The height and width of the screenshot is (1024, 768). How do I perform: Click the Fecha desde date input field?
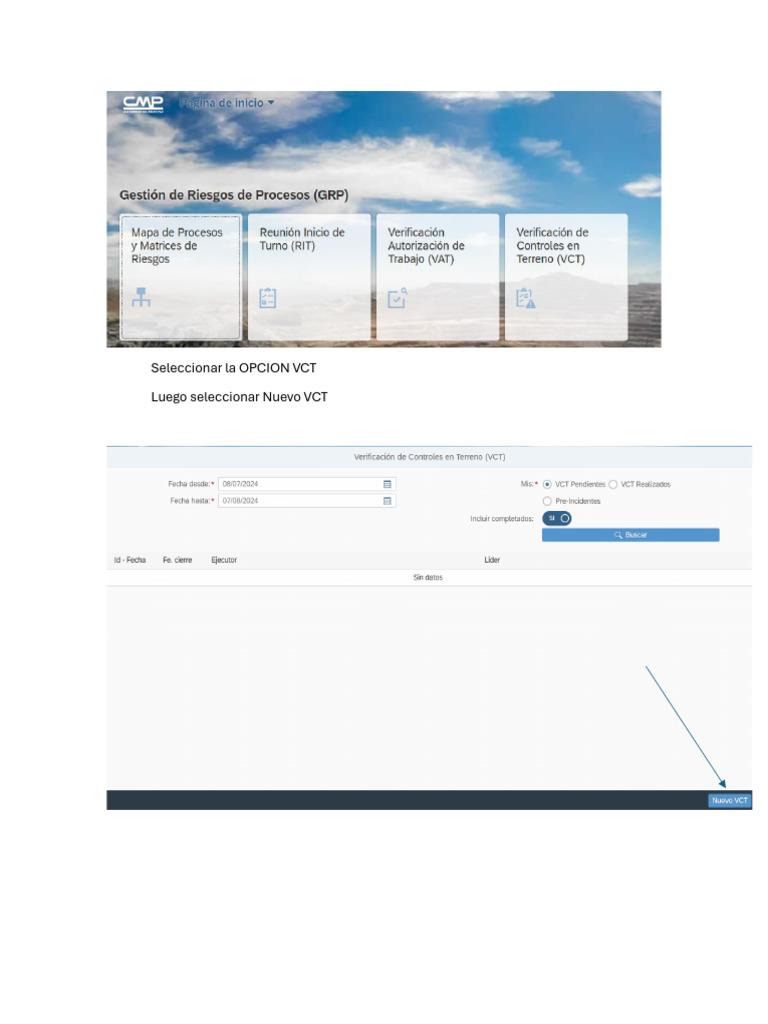point(307,484)
